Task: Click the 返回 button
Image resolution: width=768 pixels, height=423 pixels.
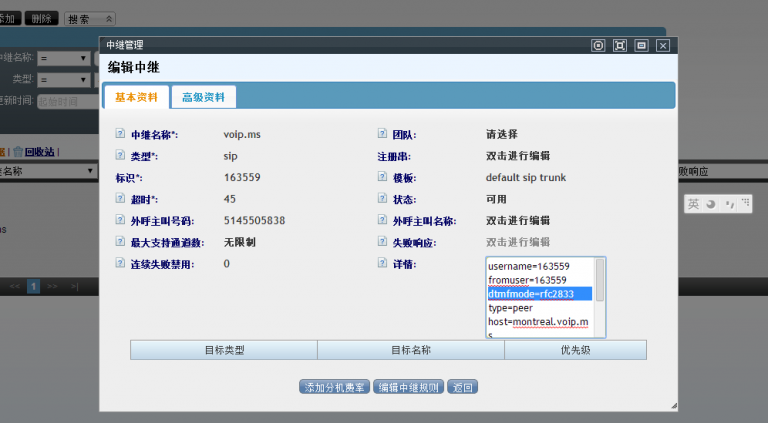Action: 462,387
